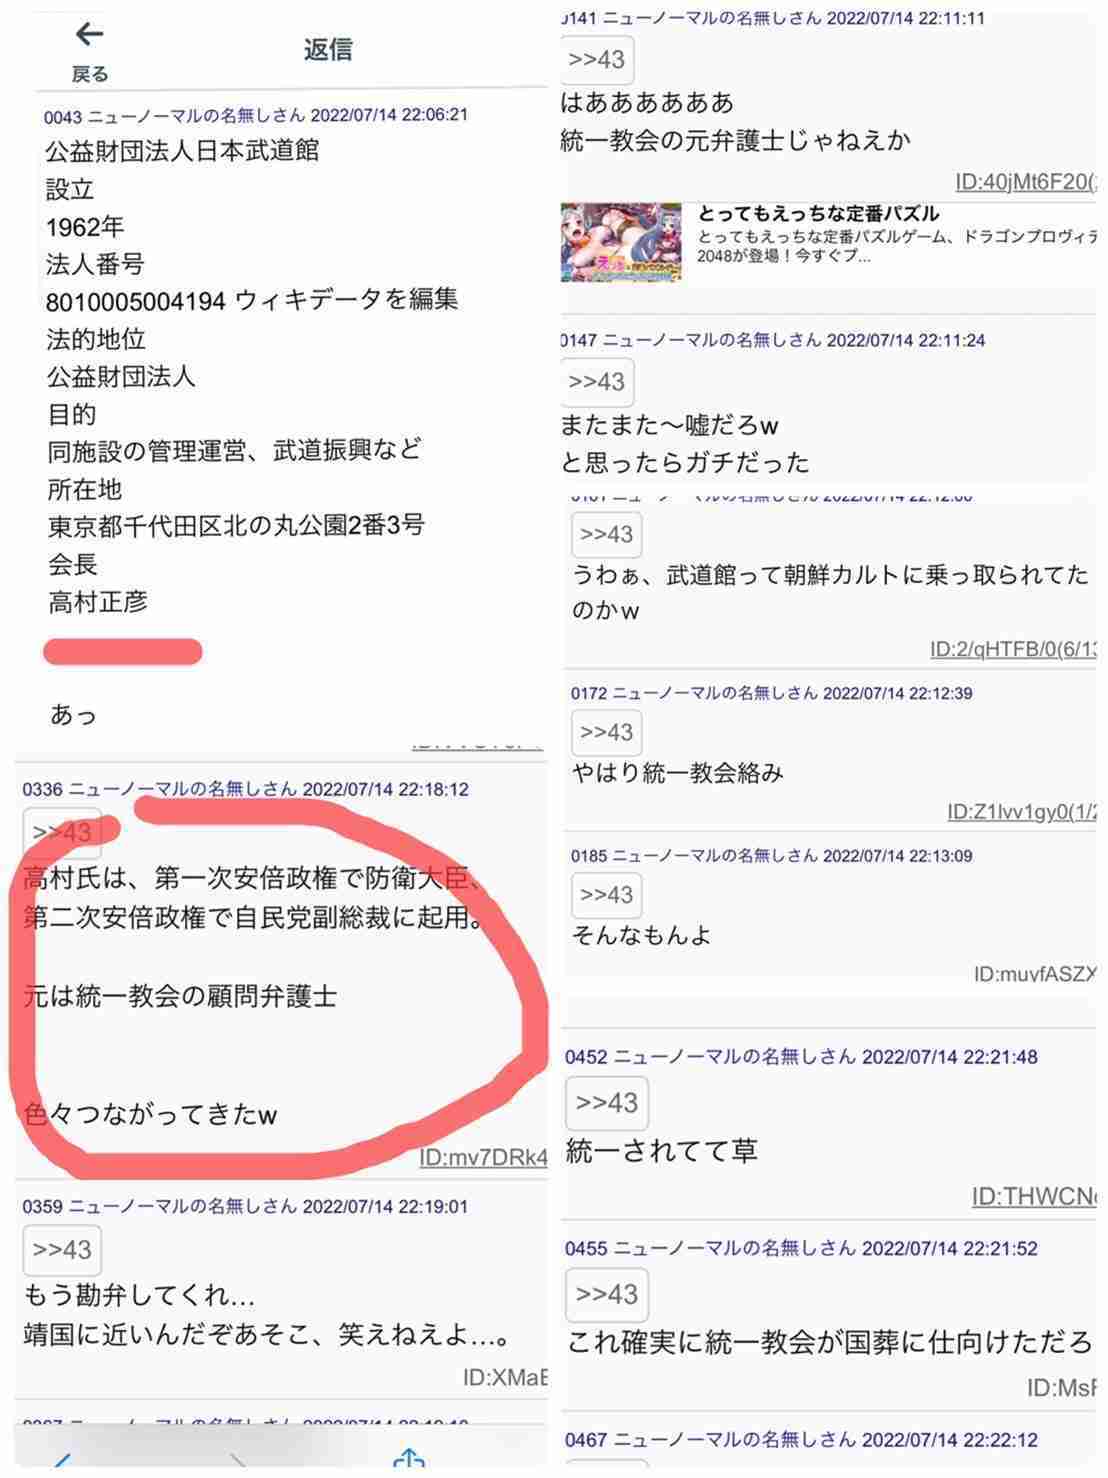
Task: Tap the back arrow labeled 戻る
Action: coord(89,50)
